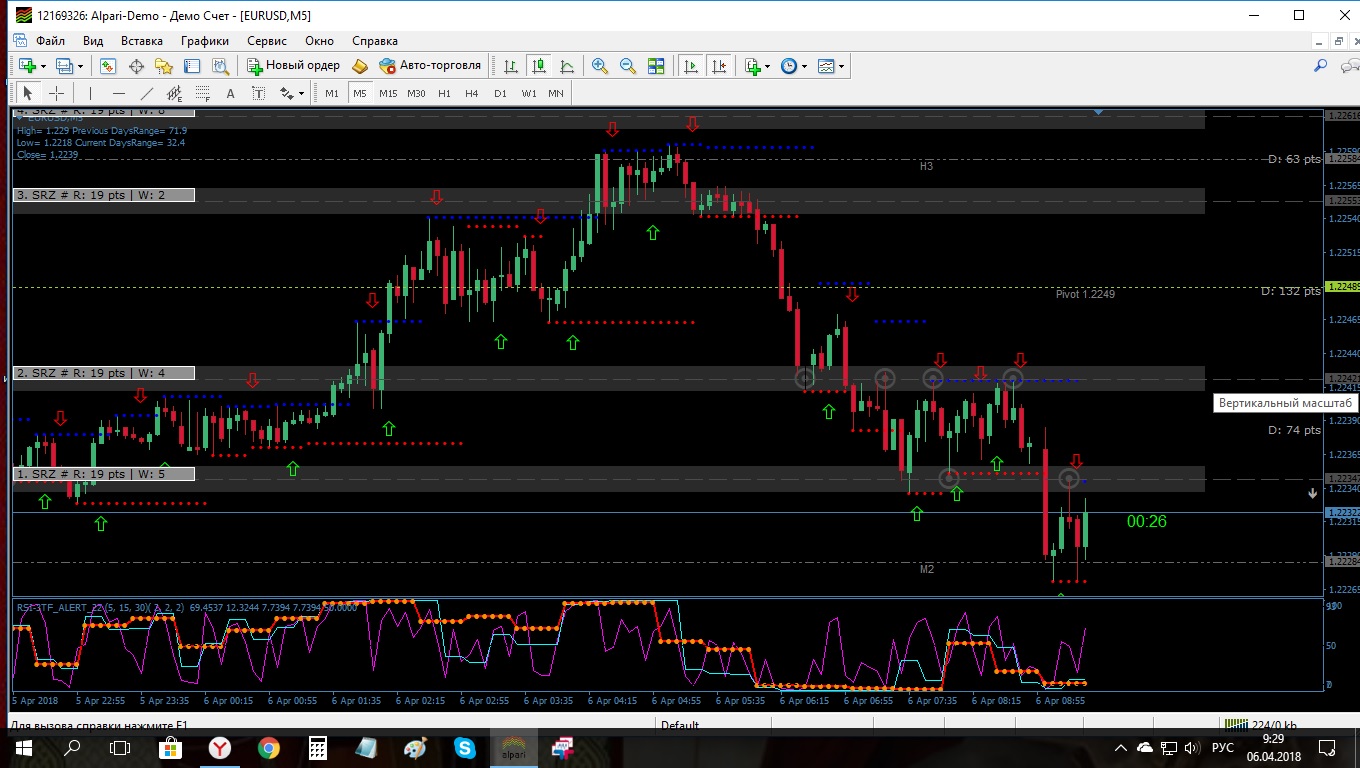Screen dimensions: 1360x768
Task: Switch chart to Line chart mode
Action: (567, 66)
